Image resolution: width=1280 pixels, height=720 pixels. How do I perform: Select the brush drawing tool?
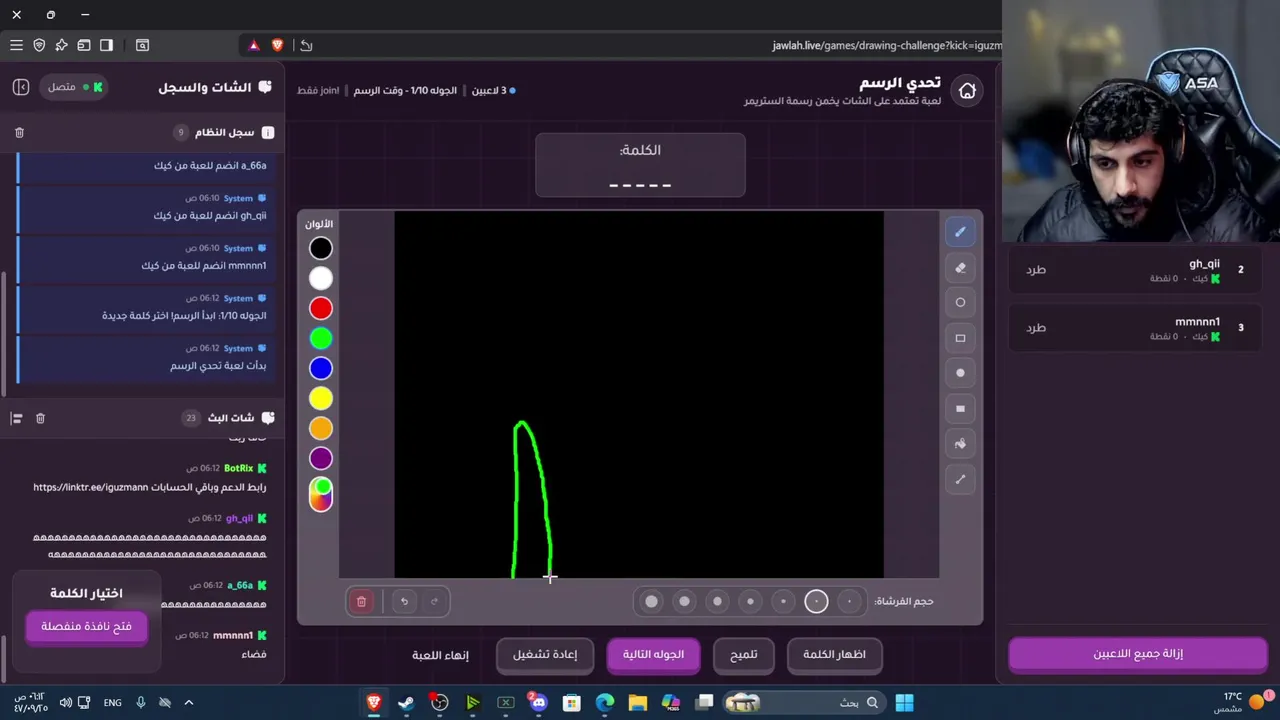click(x=960, y=232)
